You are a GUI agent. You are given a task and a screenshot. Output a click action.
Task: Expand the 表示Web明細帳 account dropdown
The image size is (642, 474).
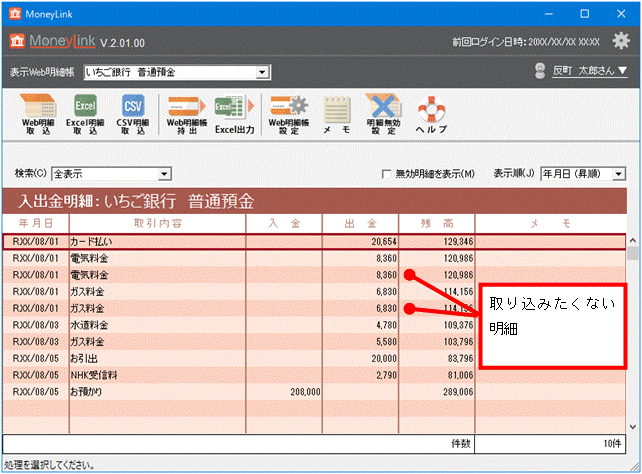point(262,72)
